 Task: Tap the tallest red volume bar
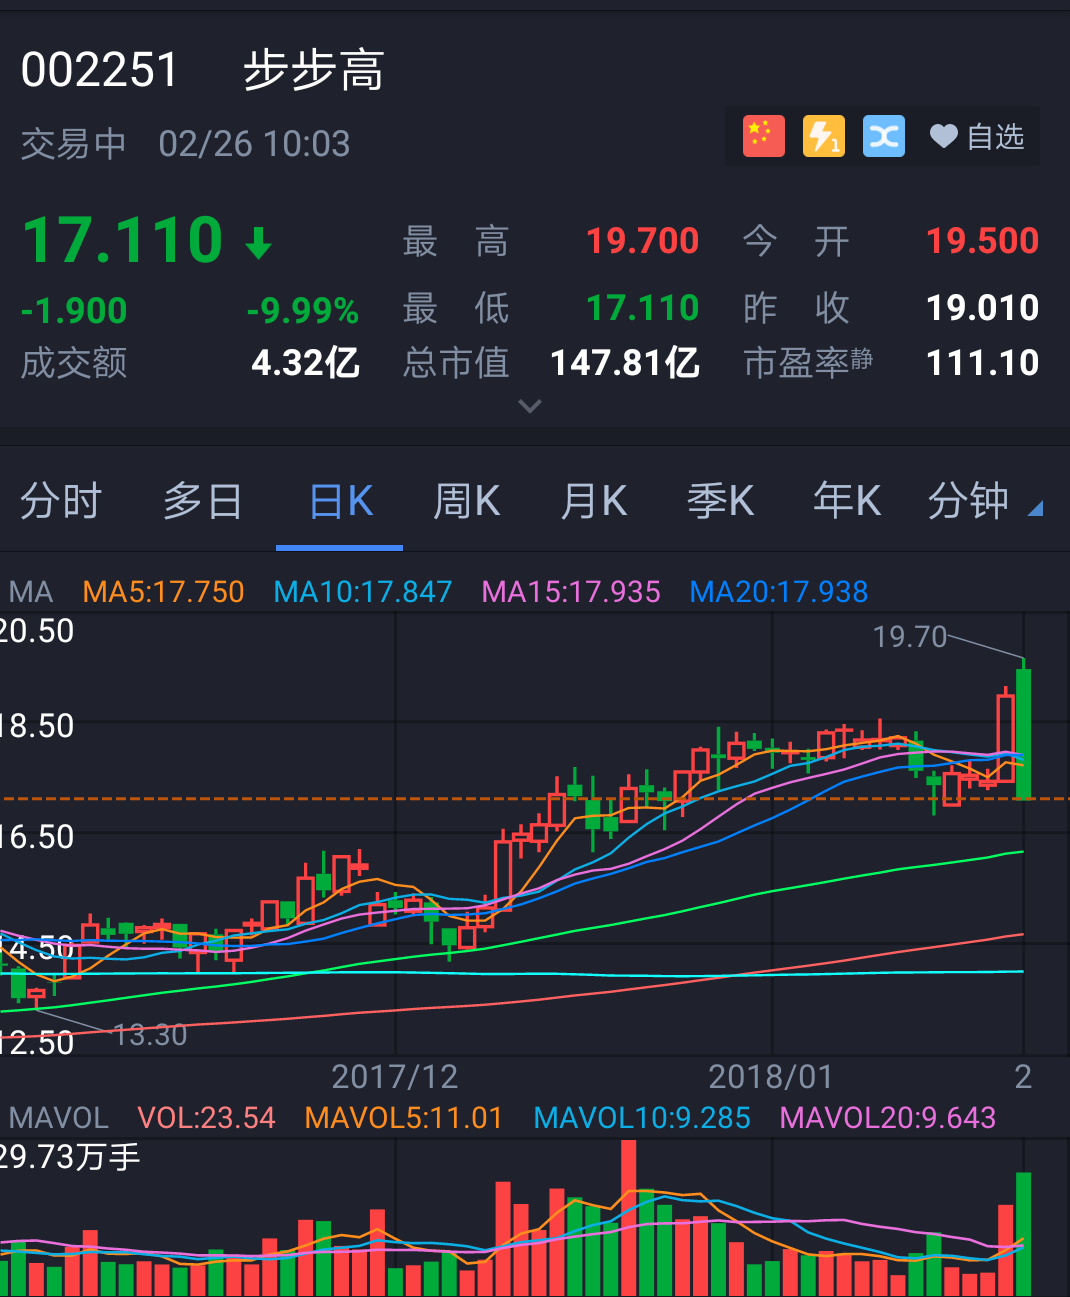(x=628, y=1218)
